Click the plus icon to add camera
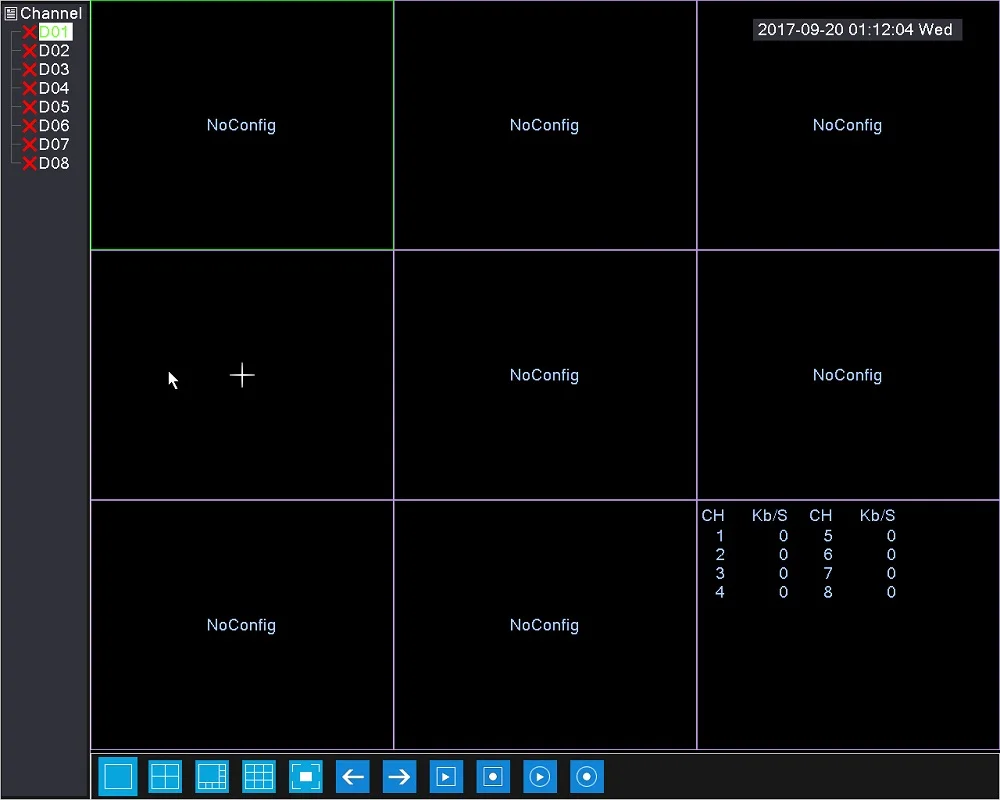Image resolution: width=1000 pixels, height=800 pixels. pos(242,375)
